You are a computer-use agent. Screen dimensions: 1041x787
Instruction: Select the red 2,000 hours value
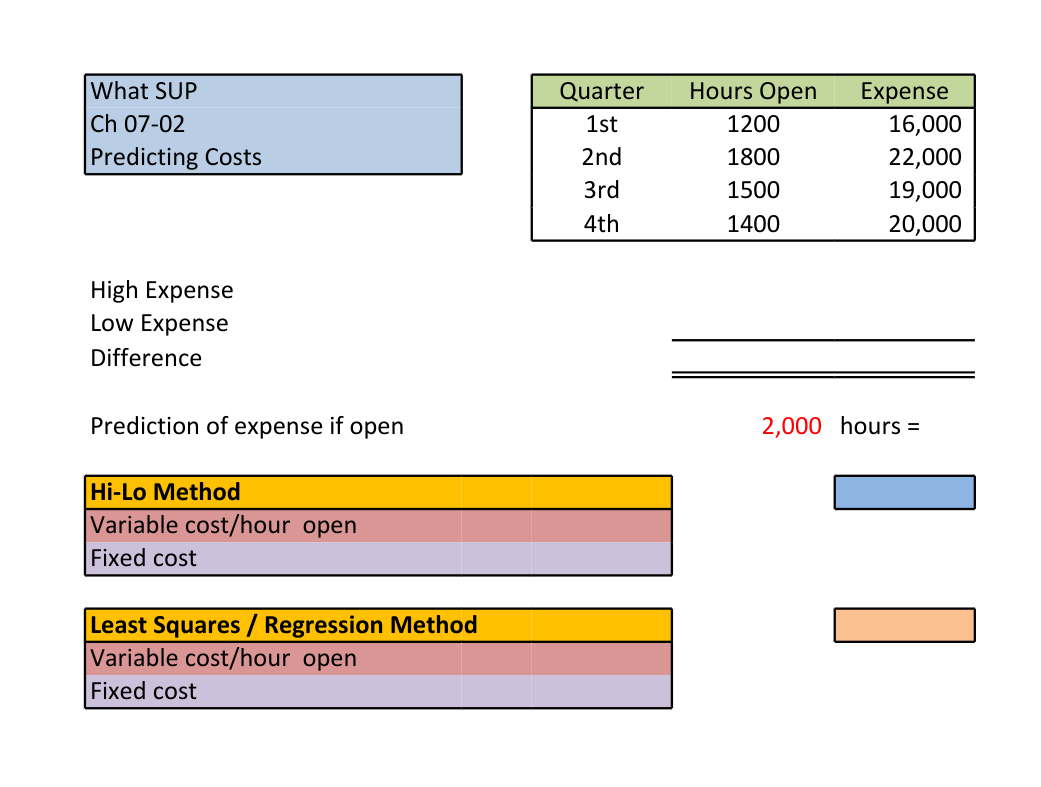[x=791, y=426]
